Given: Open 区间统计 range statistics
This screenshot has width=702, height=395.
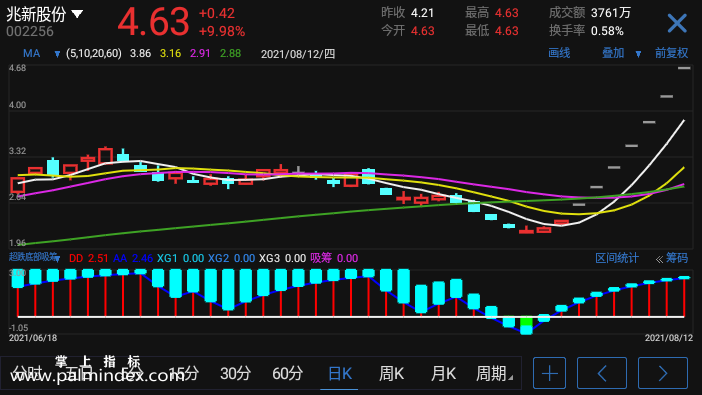Looking at the screenshot, I should [616, 258].
